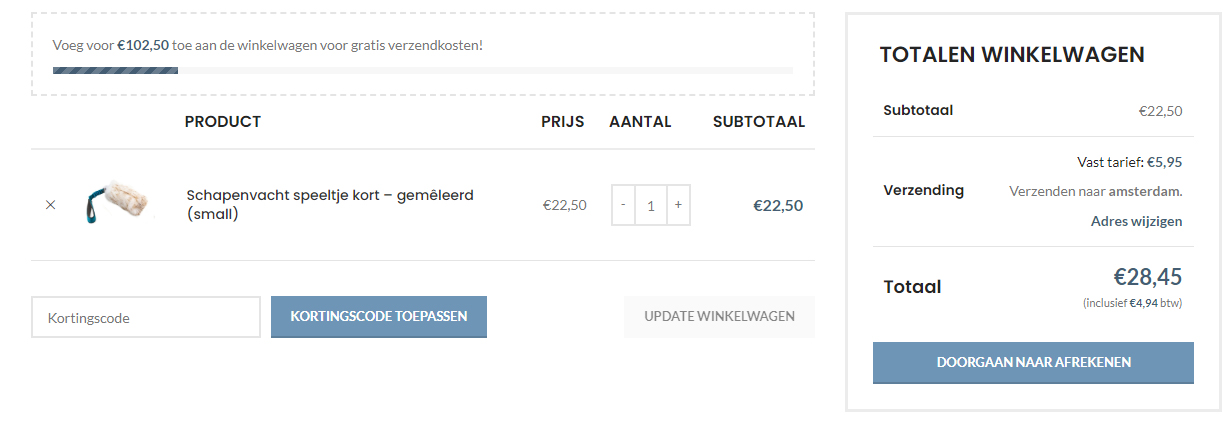1228x422 pixels.
Task: Click the bold €22,50 row subtotal
Action: click(778, 206)
